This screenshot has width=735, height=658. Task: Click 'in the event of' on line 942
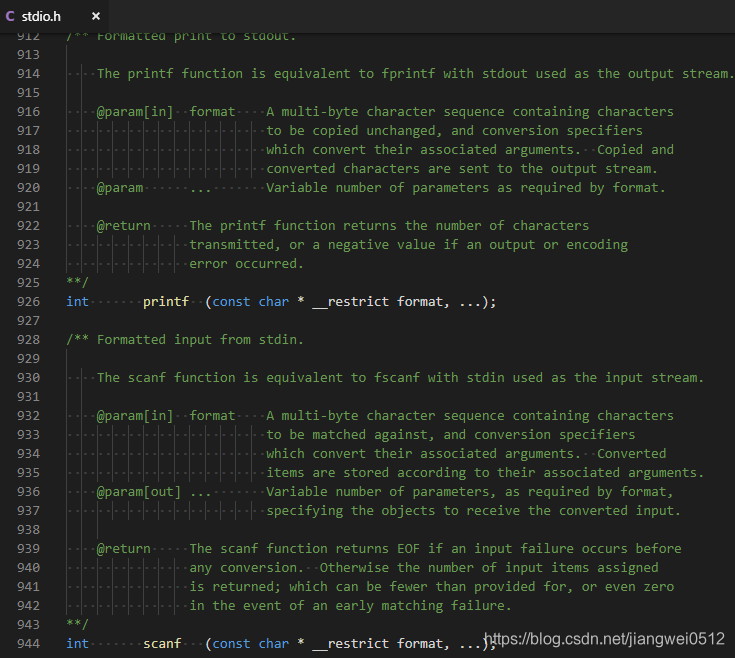click(x=247, y=606)
